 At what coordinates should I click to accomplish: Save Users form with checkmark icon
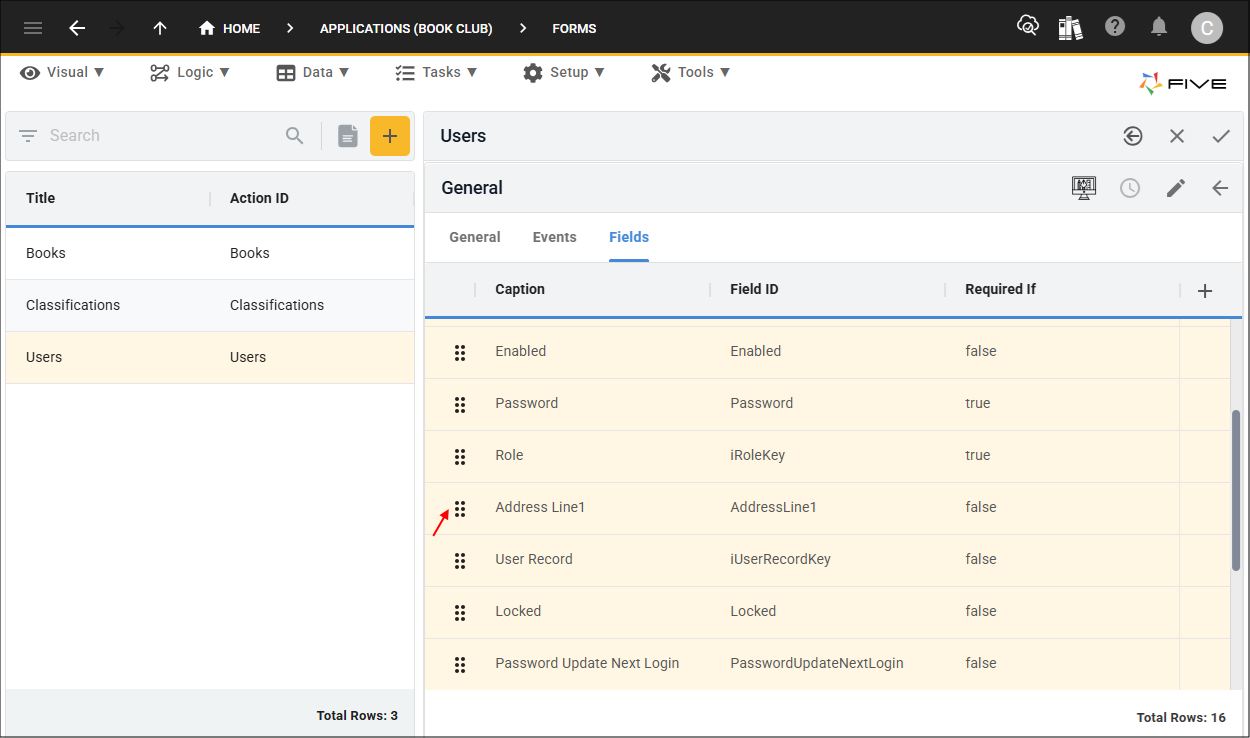pos(1221,136)
